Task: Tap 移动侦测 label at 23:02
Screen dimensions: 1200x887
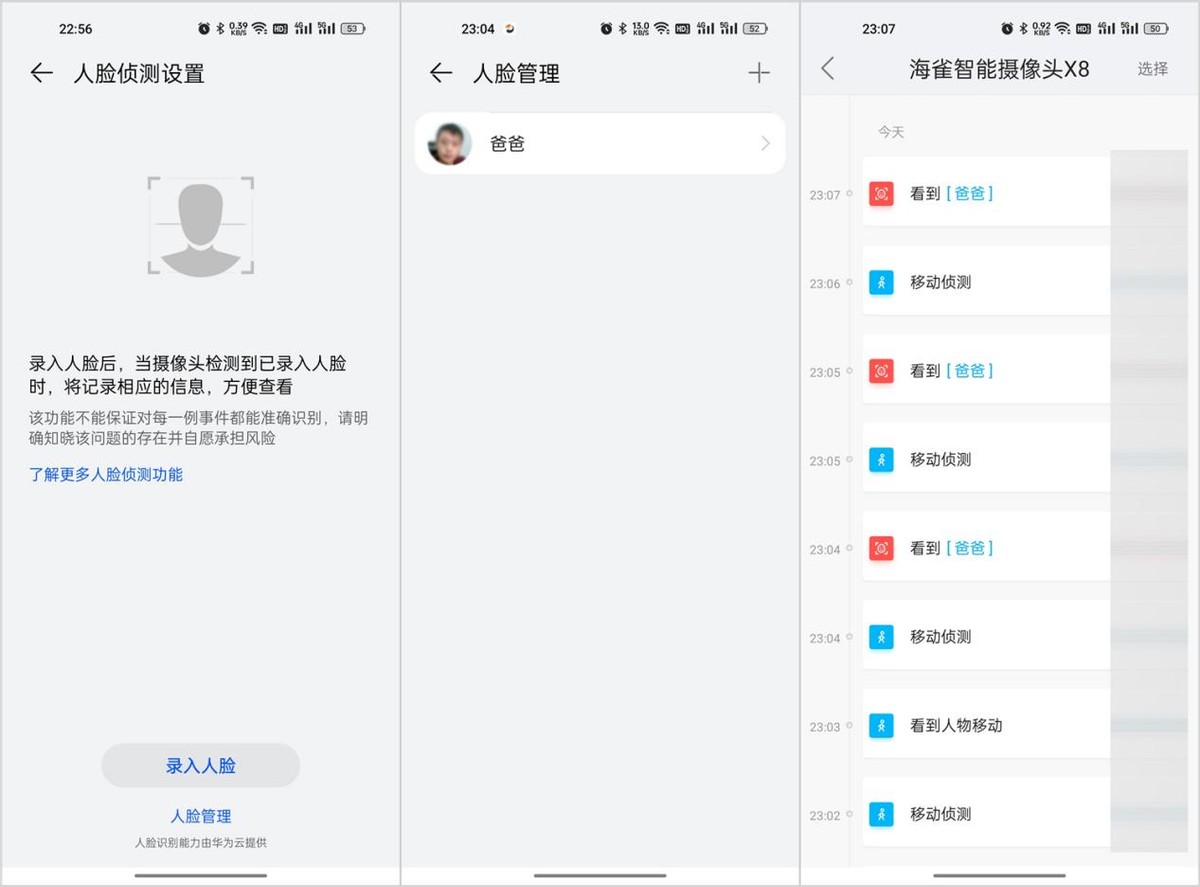Action: click(x=940, y=814)
